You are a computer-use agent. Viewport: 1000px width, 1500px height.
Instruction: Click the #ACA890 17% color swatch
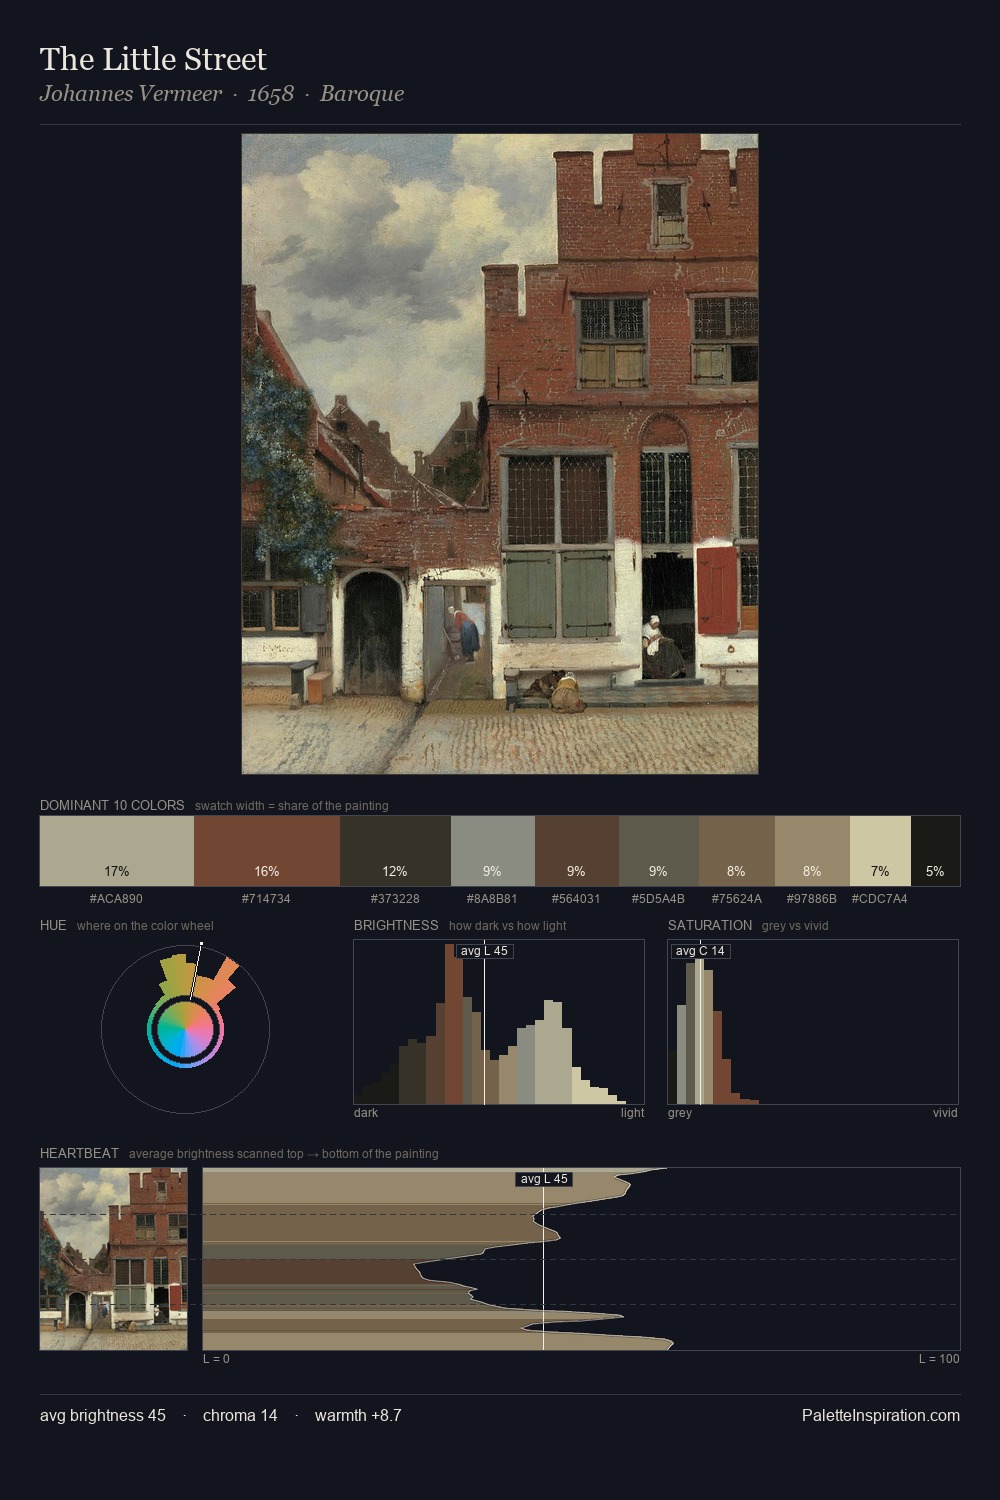117,851
